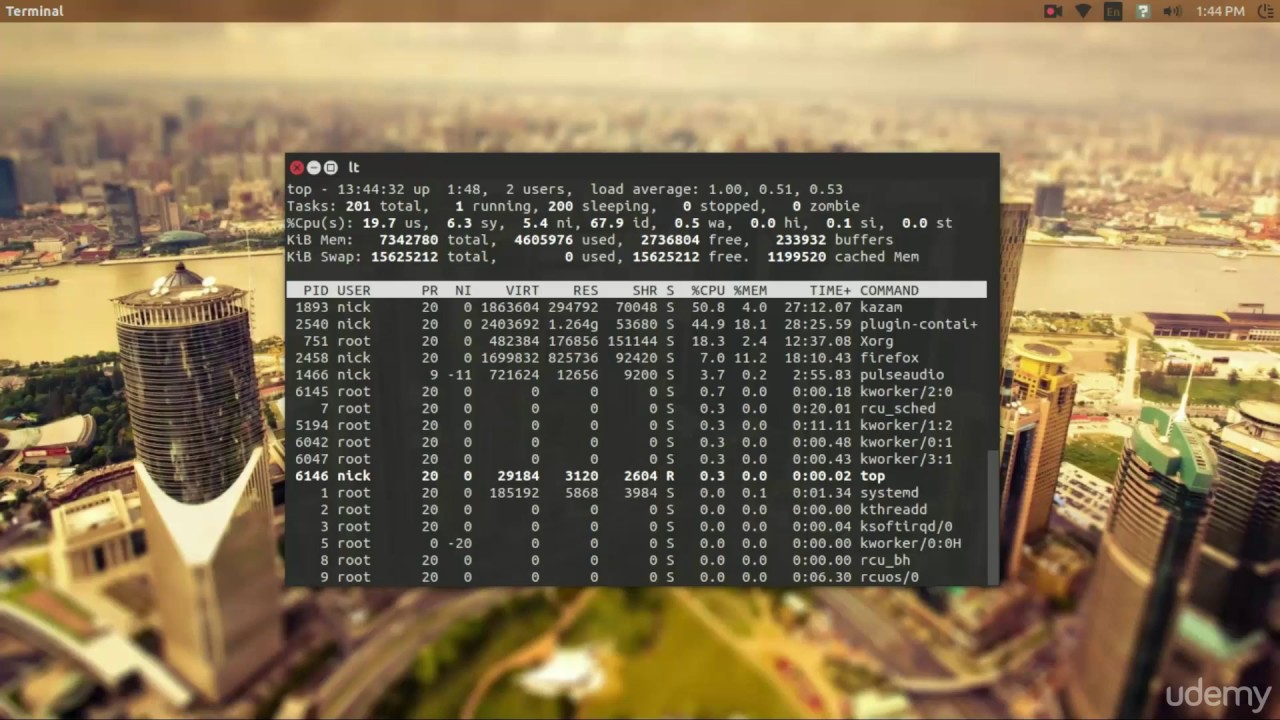Viewport: 1280px width, 720px height.
Task: Click the 18.1 memory value of plugin-contai+
Action: tap(750, 324)
